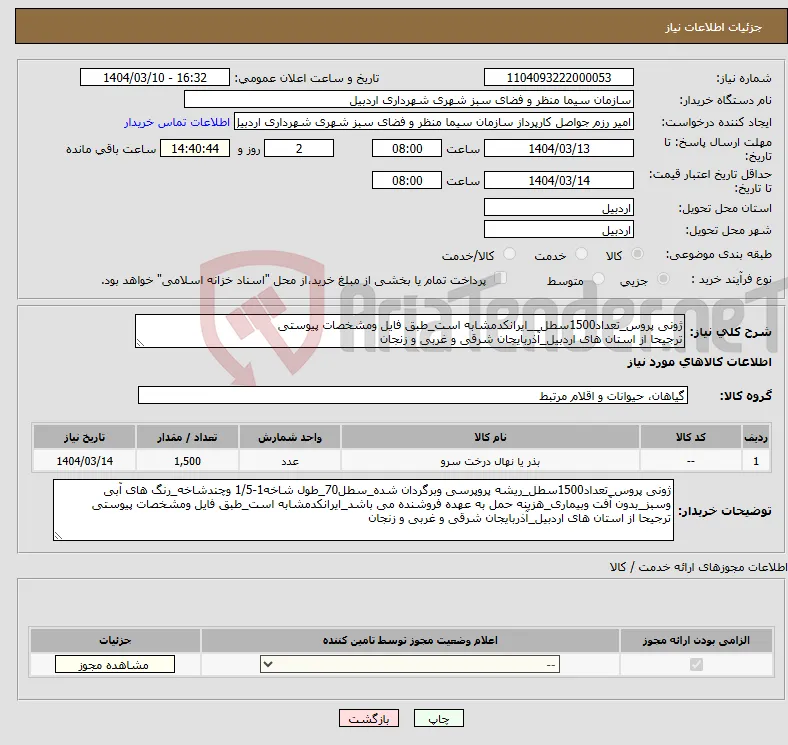Click the شهر محل تحویل field

(x=558, y=230)
